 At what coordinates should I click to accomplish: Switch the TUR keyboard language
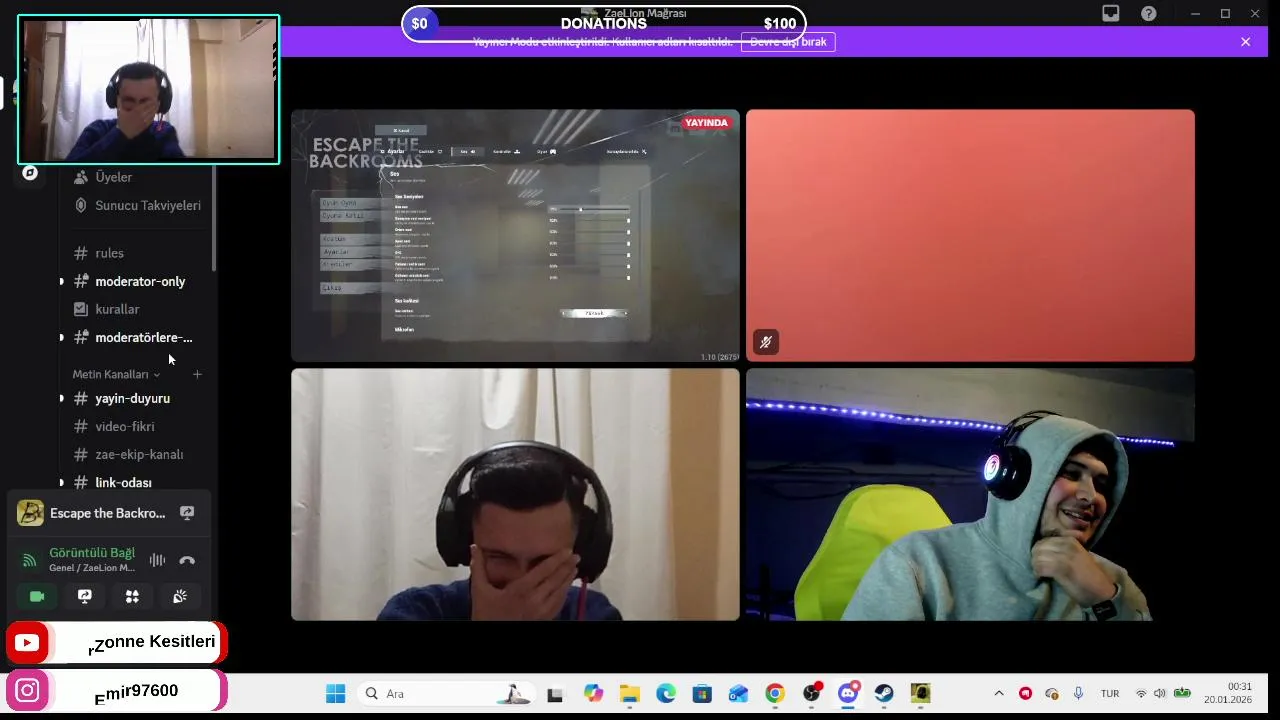[x=1110, y=693]
